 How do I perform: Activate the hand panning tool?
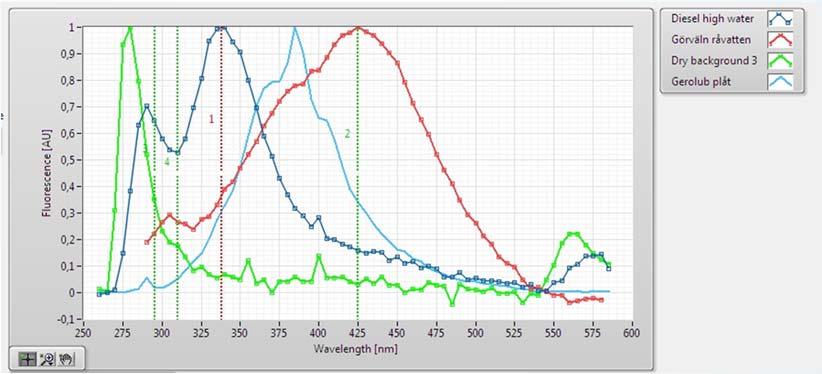coord(67,359)
